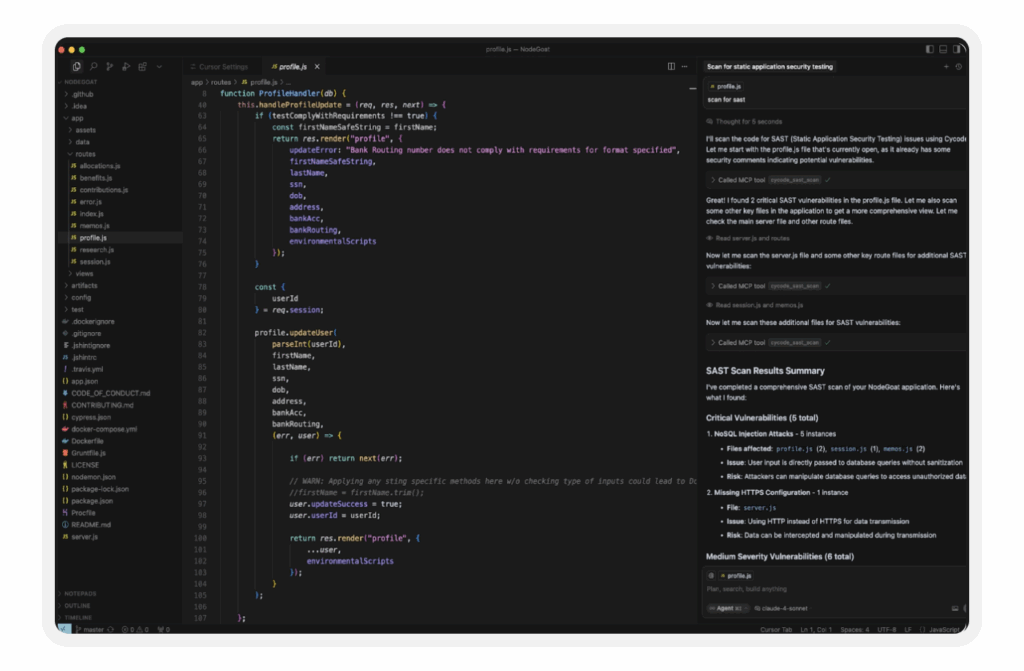The image size is (1024, 671).
Task: Open the Run and Debug icon
Action: tap(126, 66)
